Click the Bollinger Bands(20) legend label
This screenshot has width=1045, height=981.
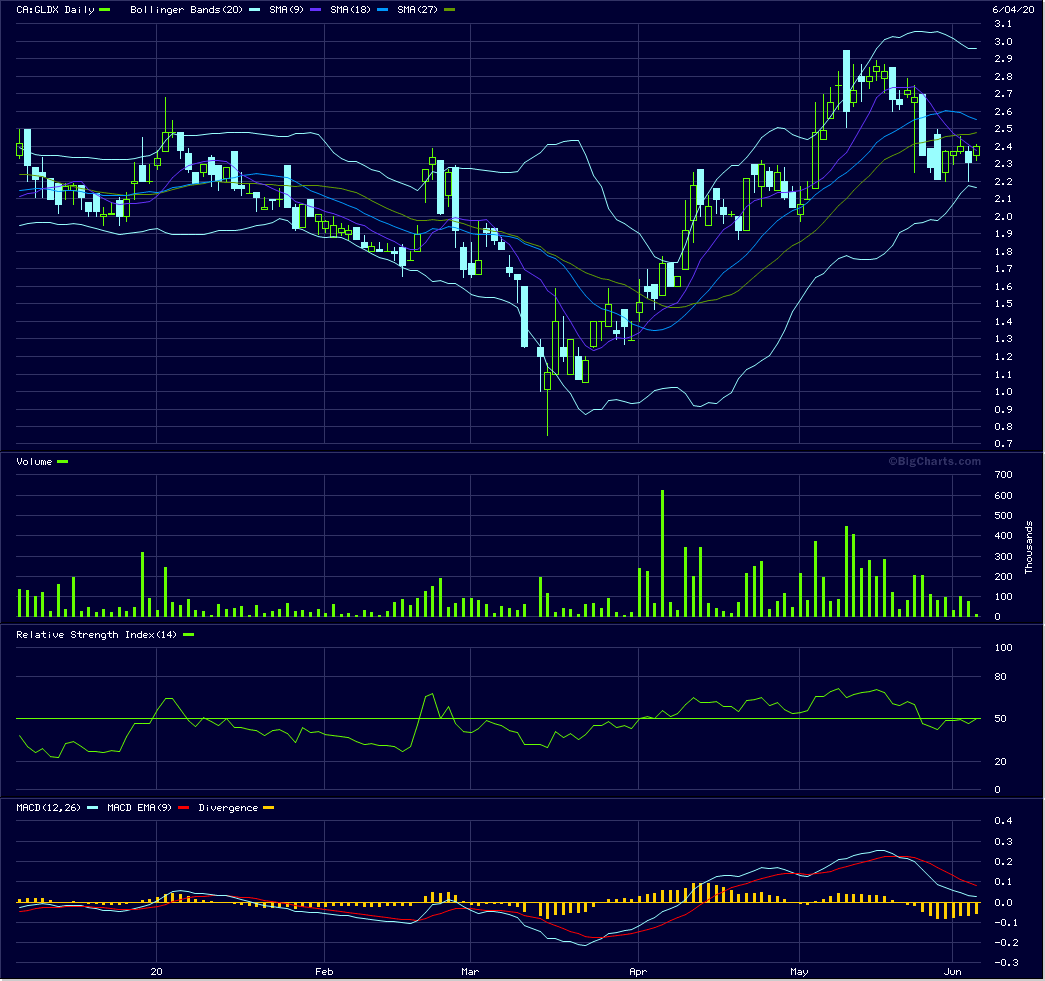[x=187, y=10]
